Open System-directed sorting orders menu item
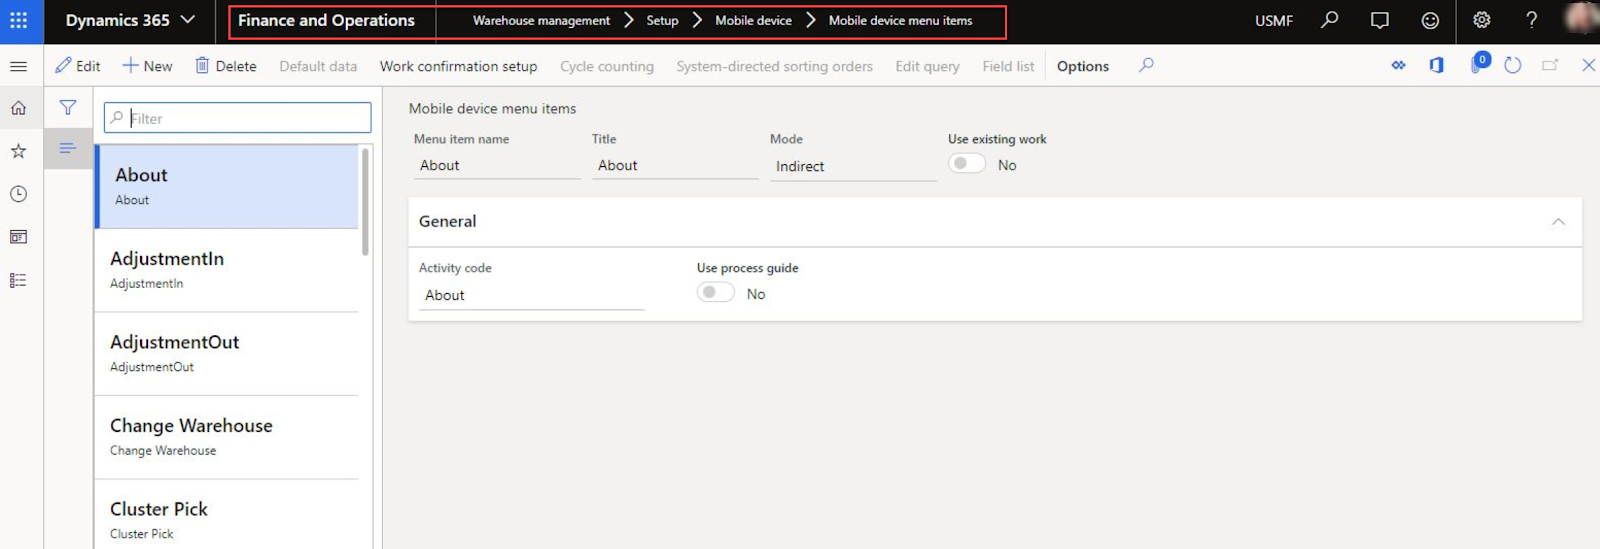This screenshot has width=1600, height=549. (x=774, y=66)
